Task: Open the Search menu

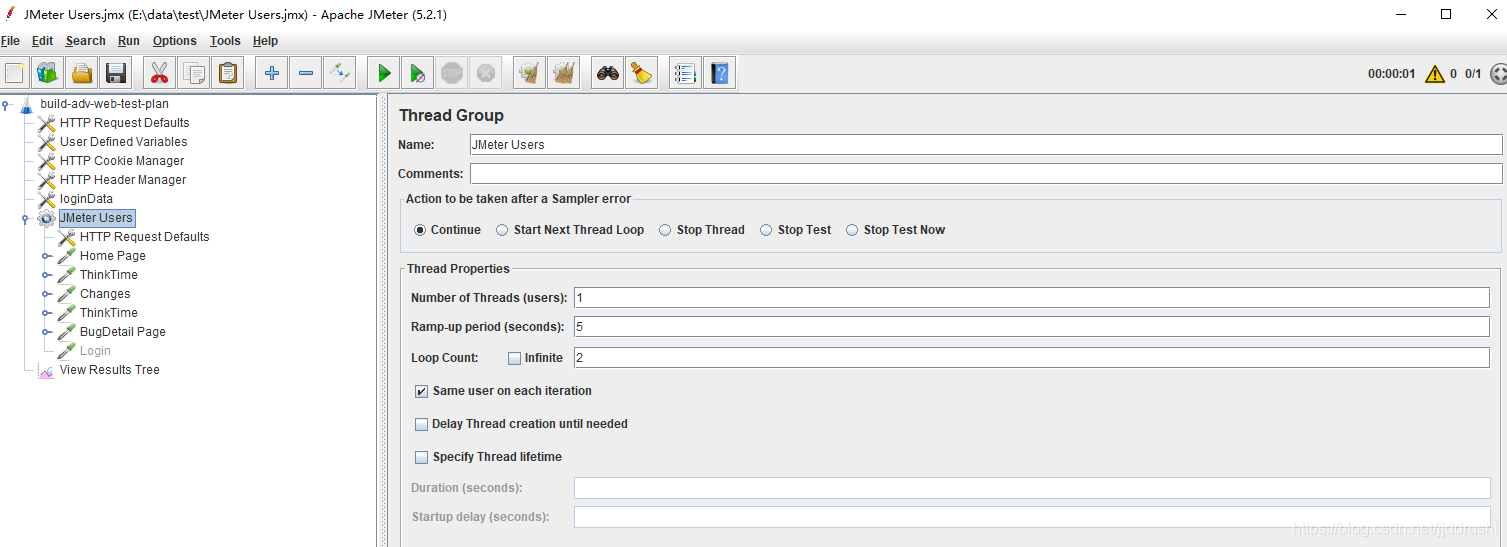Action: pyautogui.click(x=85, y=41)
